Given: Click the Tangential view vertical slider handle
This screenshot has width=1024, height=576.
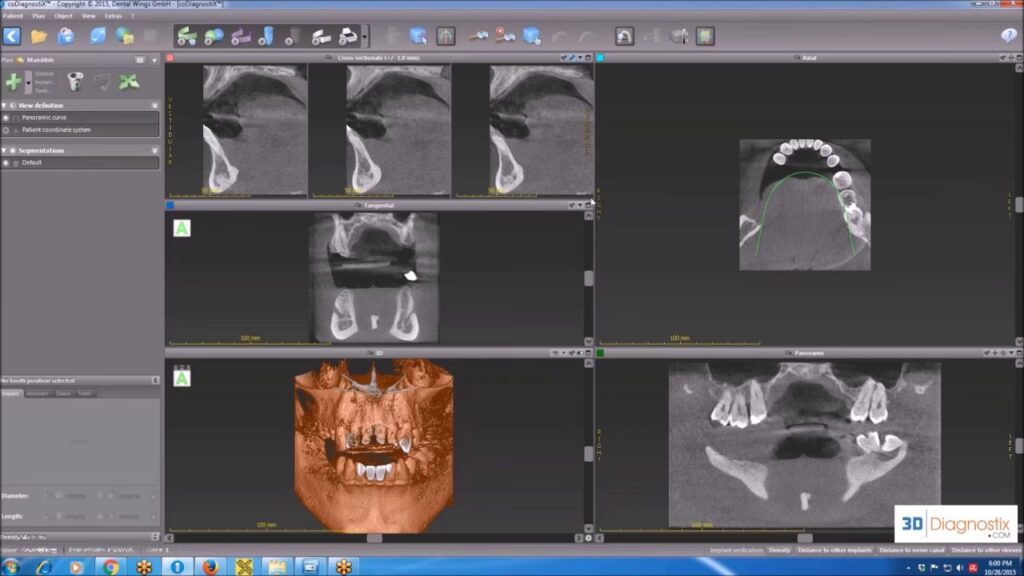Looking at the screenshot, I should coord(589,278).
